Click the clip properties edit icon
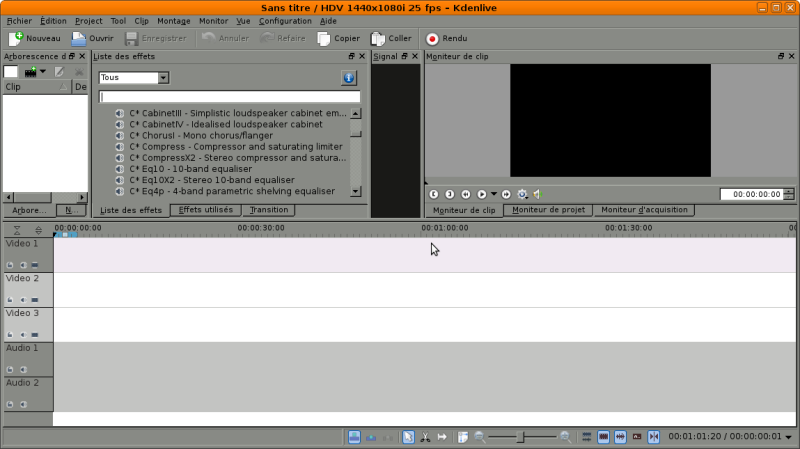Image resolution: width=800 pixels, height=449 pixels. tap(59, 72)
